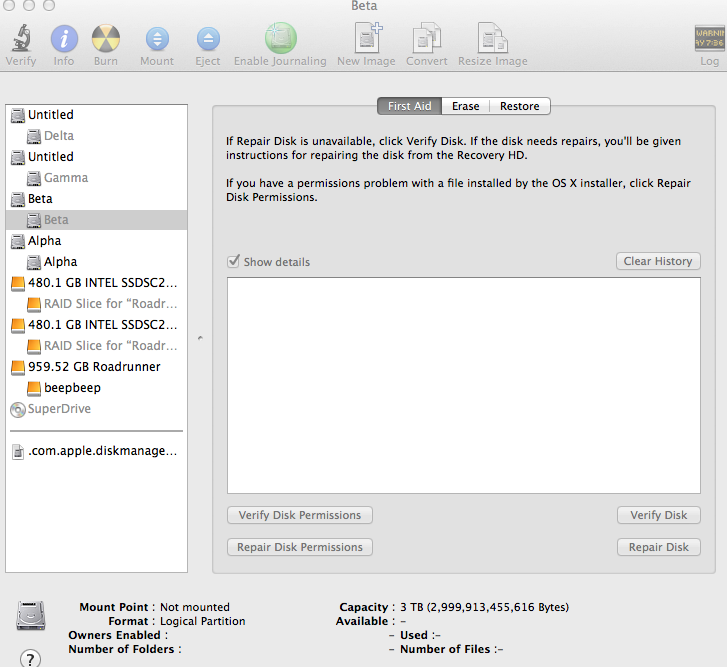Image resolution: width=727 pixels, height=667 pixels.
Task: Select the highlighted Beta volume
Action: pyautogui.click(x=96, y=220)
